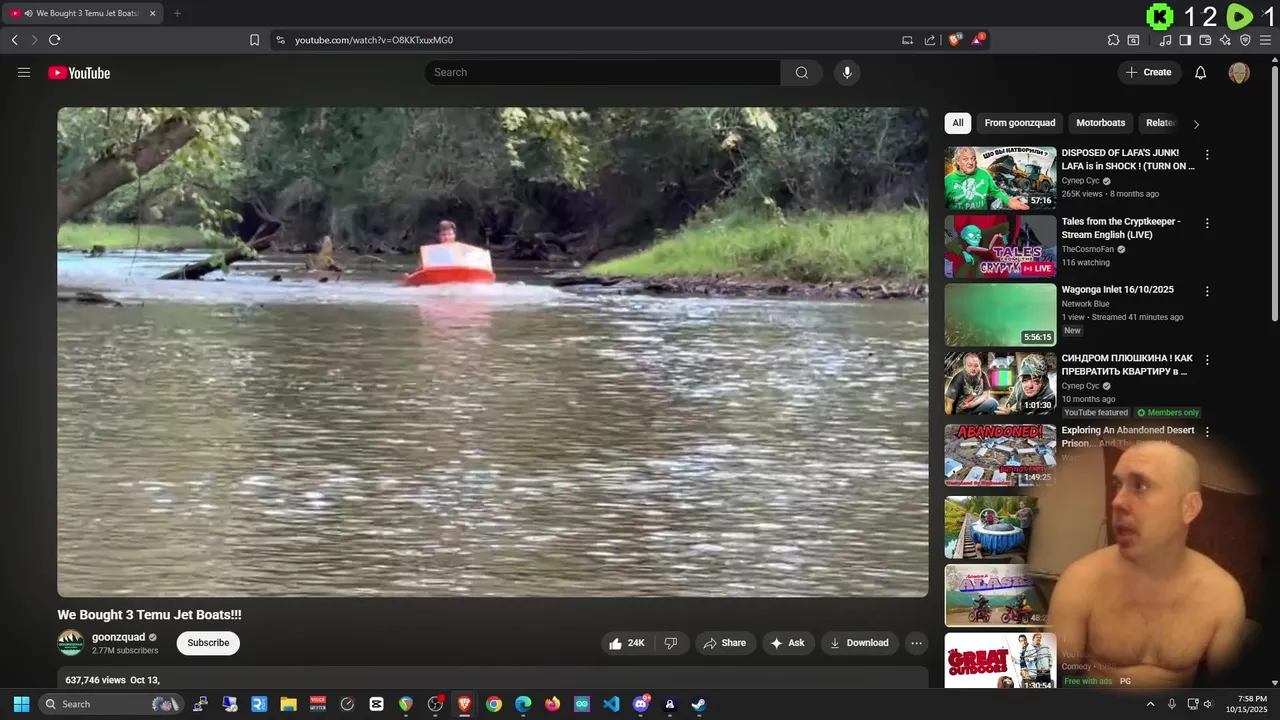Open the 1:01:30 СИНДРОМ ПЛЮШКИНА thumbnail
This screenshot has width=1280, height=720.
point(1000,383)
